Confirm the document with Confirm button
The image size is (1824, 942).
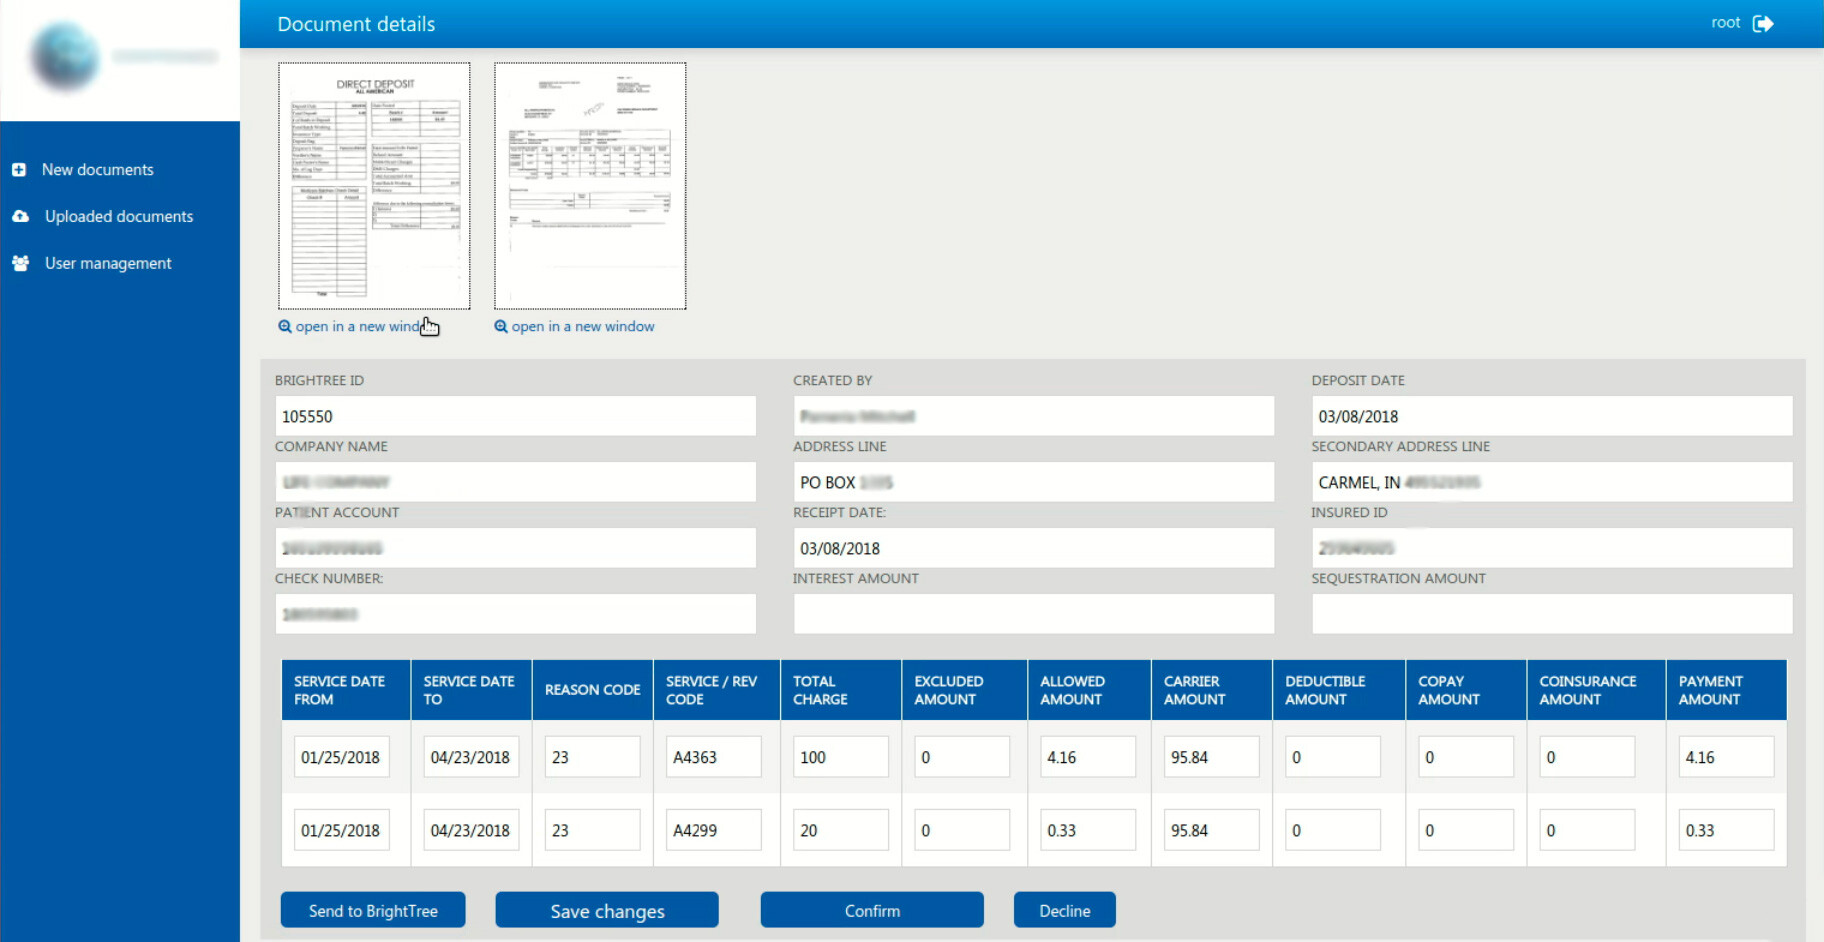871,910
